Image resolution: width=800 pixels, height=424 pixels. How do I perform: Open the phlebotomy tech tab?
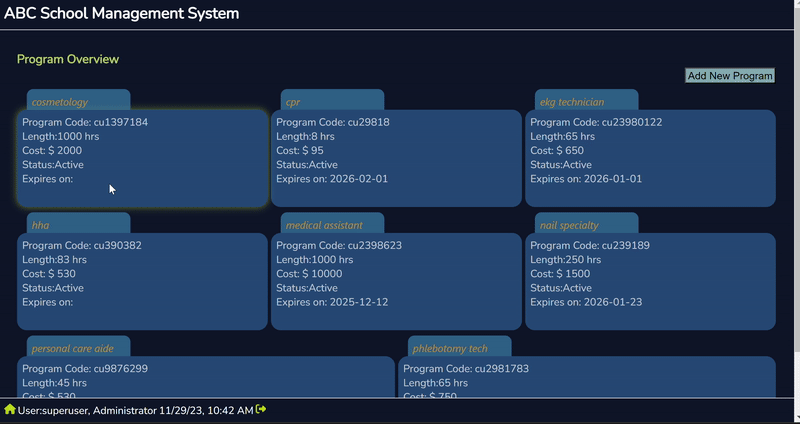[460, 346]
